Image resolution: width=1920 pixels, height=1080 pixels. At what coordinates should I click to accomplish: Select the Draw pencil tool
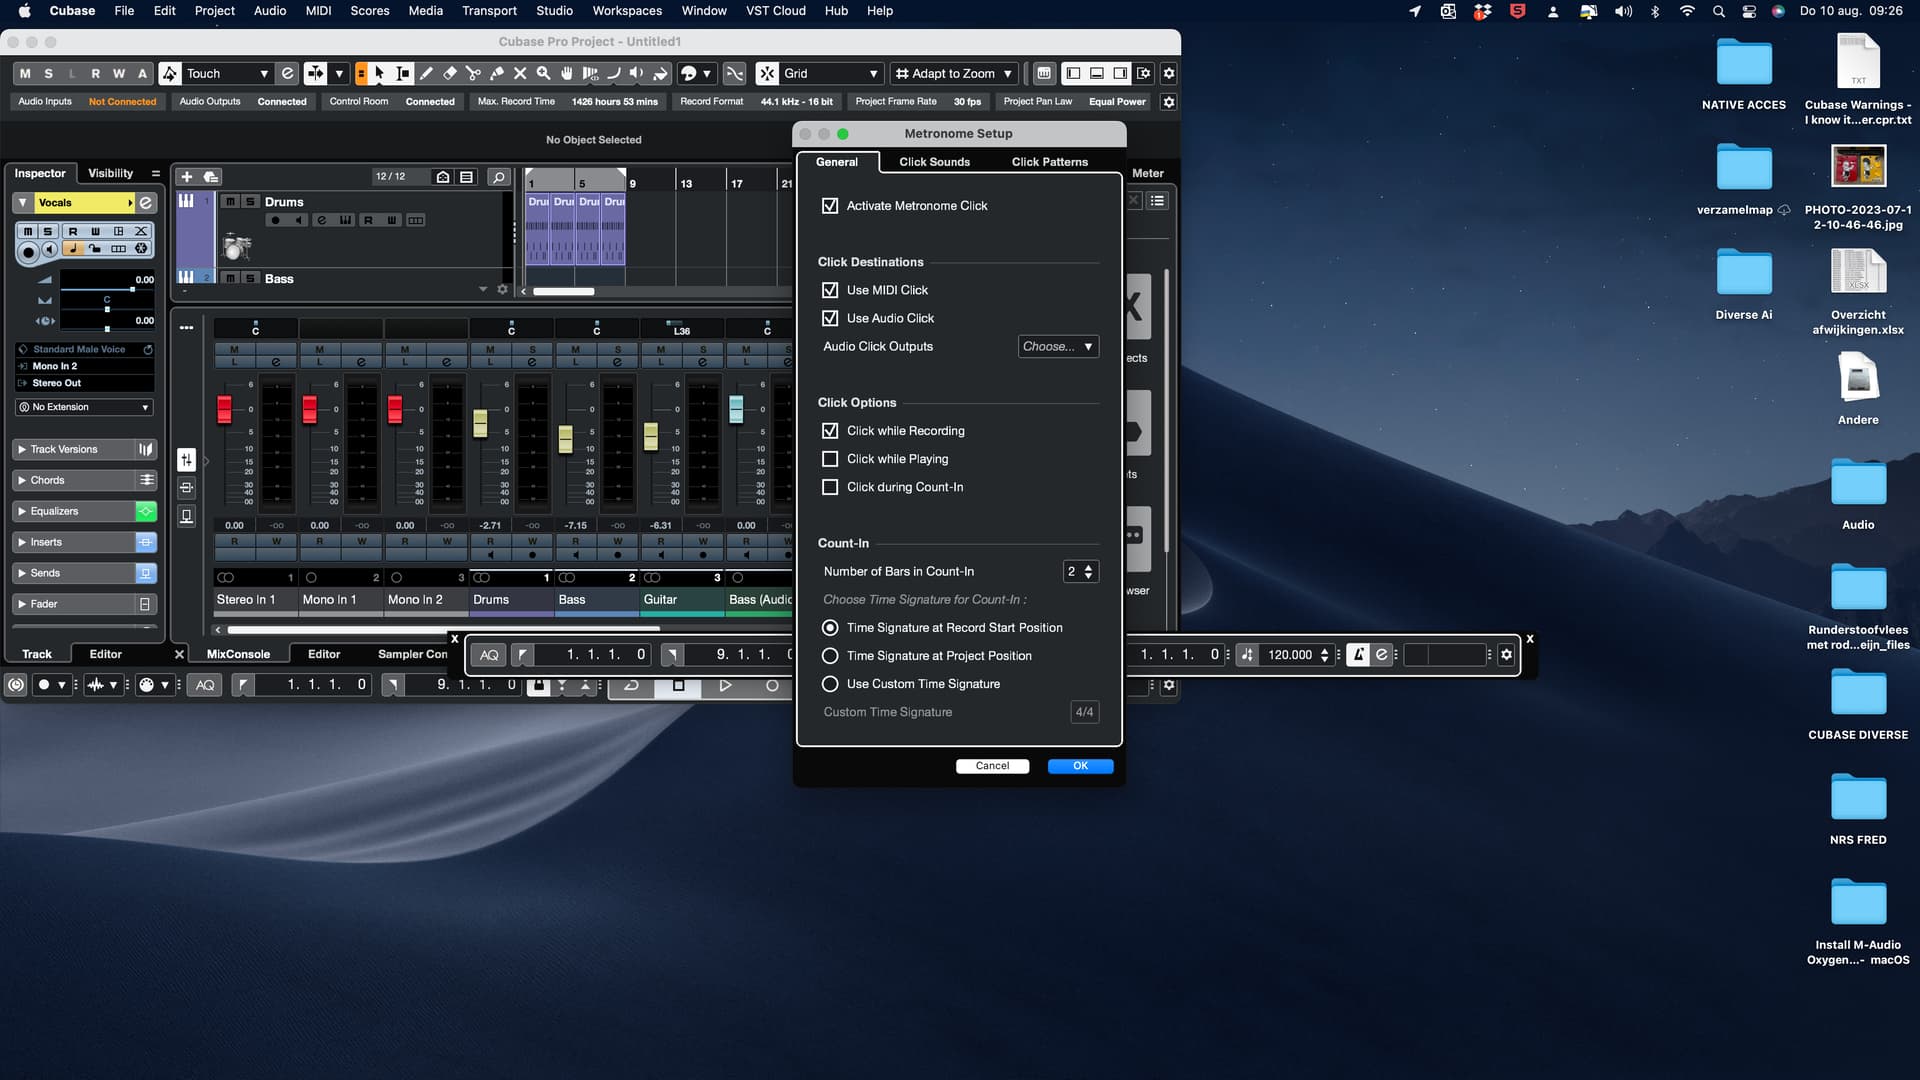427,73
